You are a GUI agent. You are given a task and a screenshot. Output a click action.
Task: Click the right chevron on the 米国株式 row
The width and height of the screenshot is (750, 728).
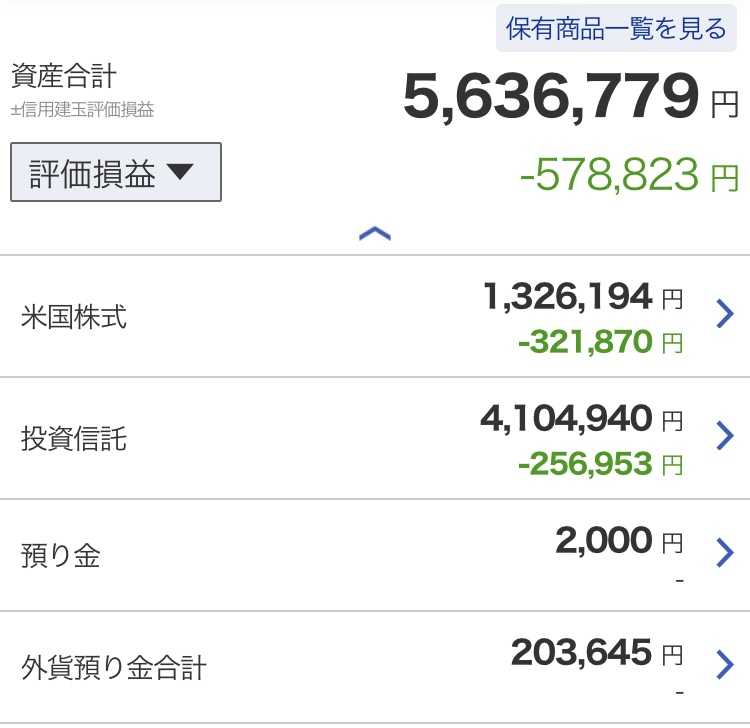click(725, 313)
